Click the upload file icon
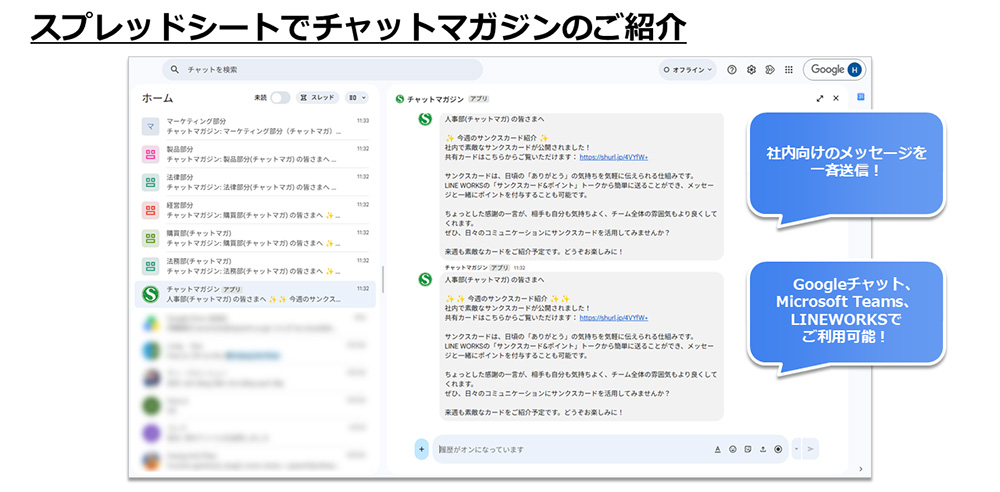The image size is (1000, 492). (x=763, y=449)
